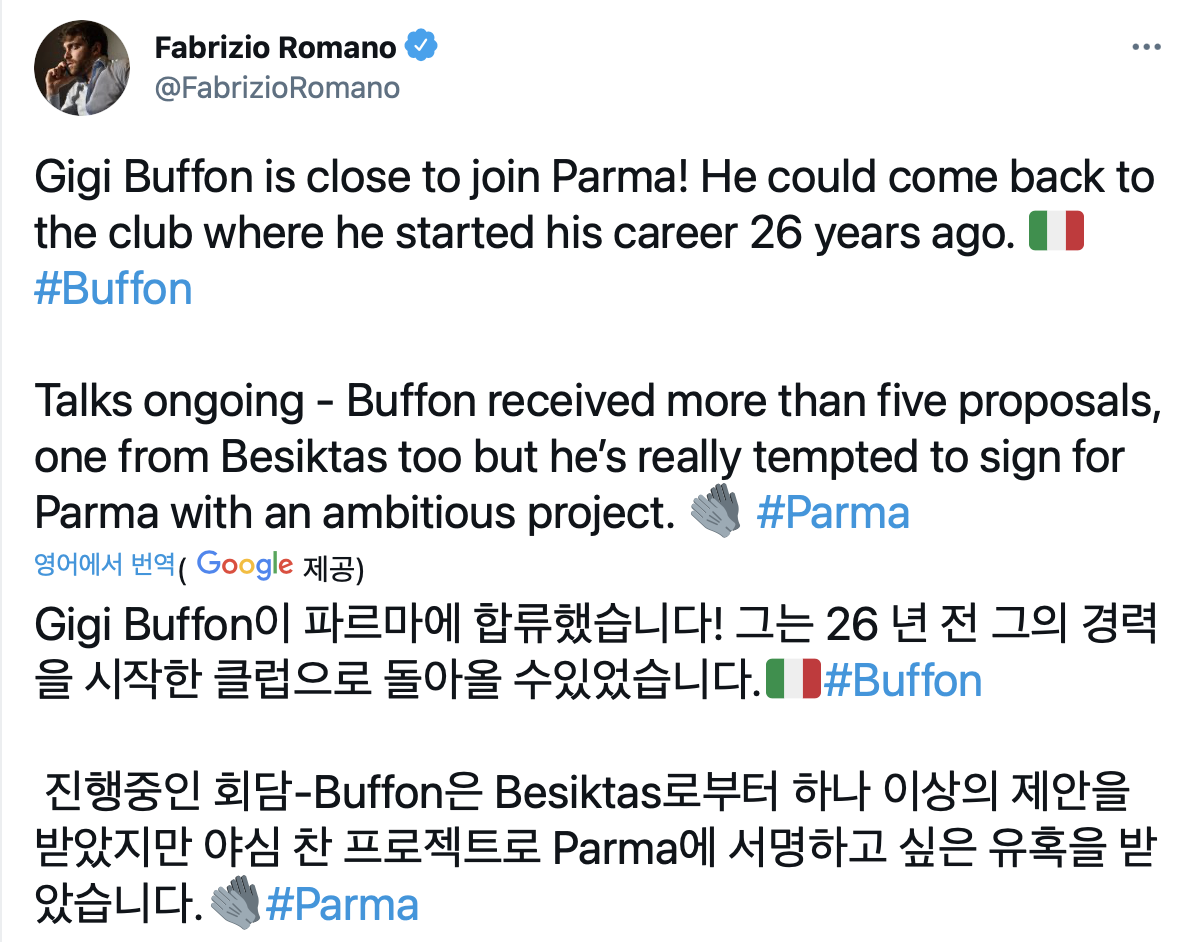Click the gloves emoji in the Korean translation

[x=236, y=904]
